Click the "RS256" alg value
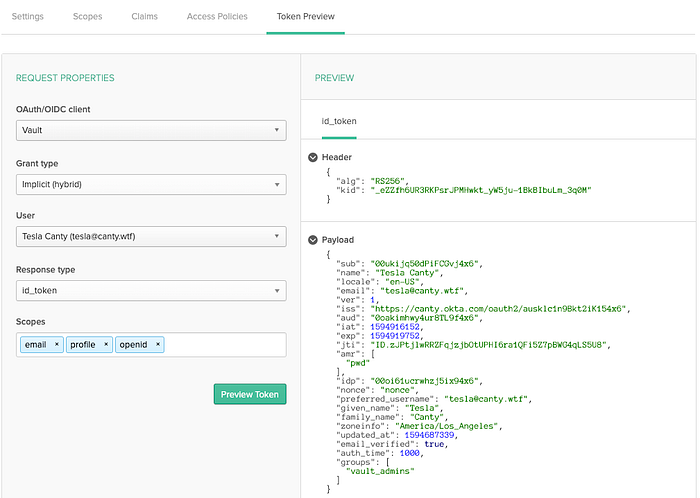Screen dimensions: 700x498 coord(387,181)
